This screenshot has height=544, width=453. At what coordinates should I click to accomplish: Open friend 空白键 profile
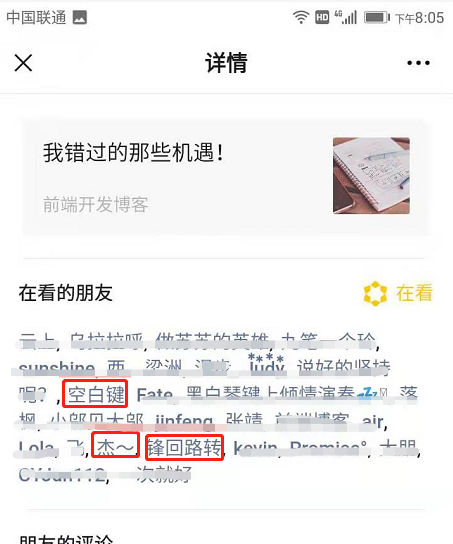(x=96, y=394)
